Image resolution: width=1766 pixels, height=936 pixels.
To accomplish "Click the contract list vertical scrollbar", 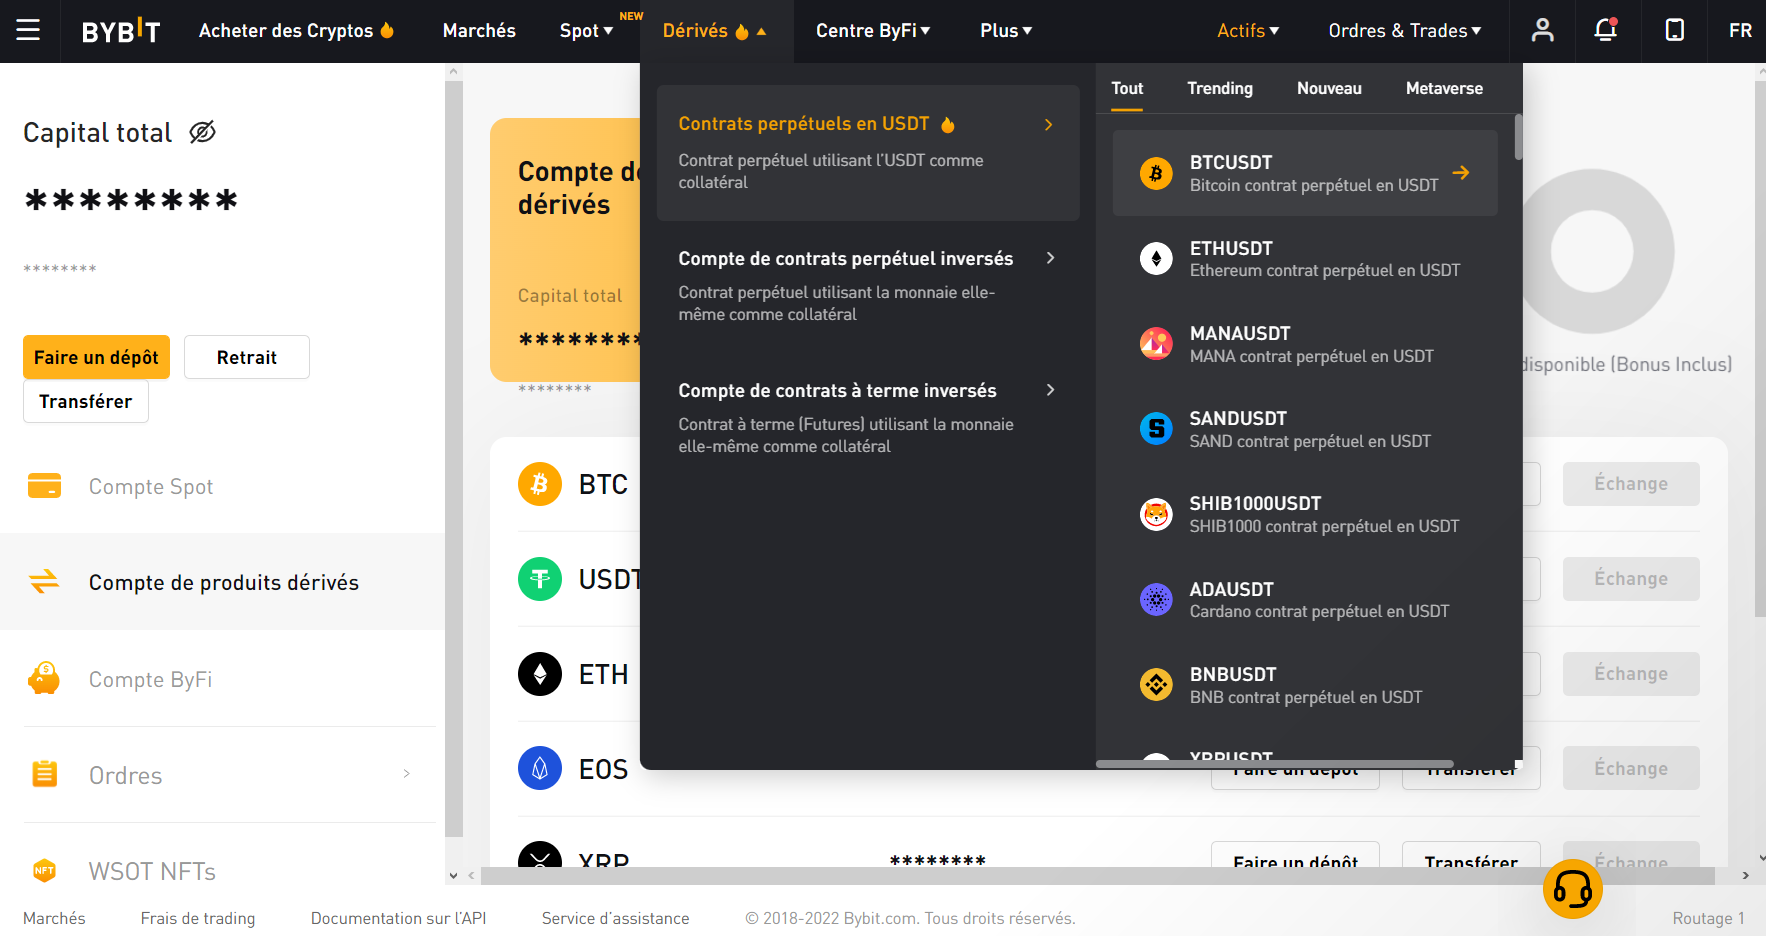I will coord(1519,138).
